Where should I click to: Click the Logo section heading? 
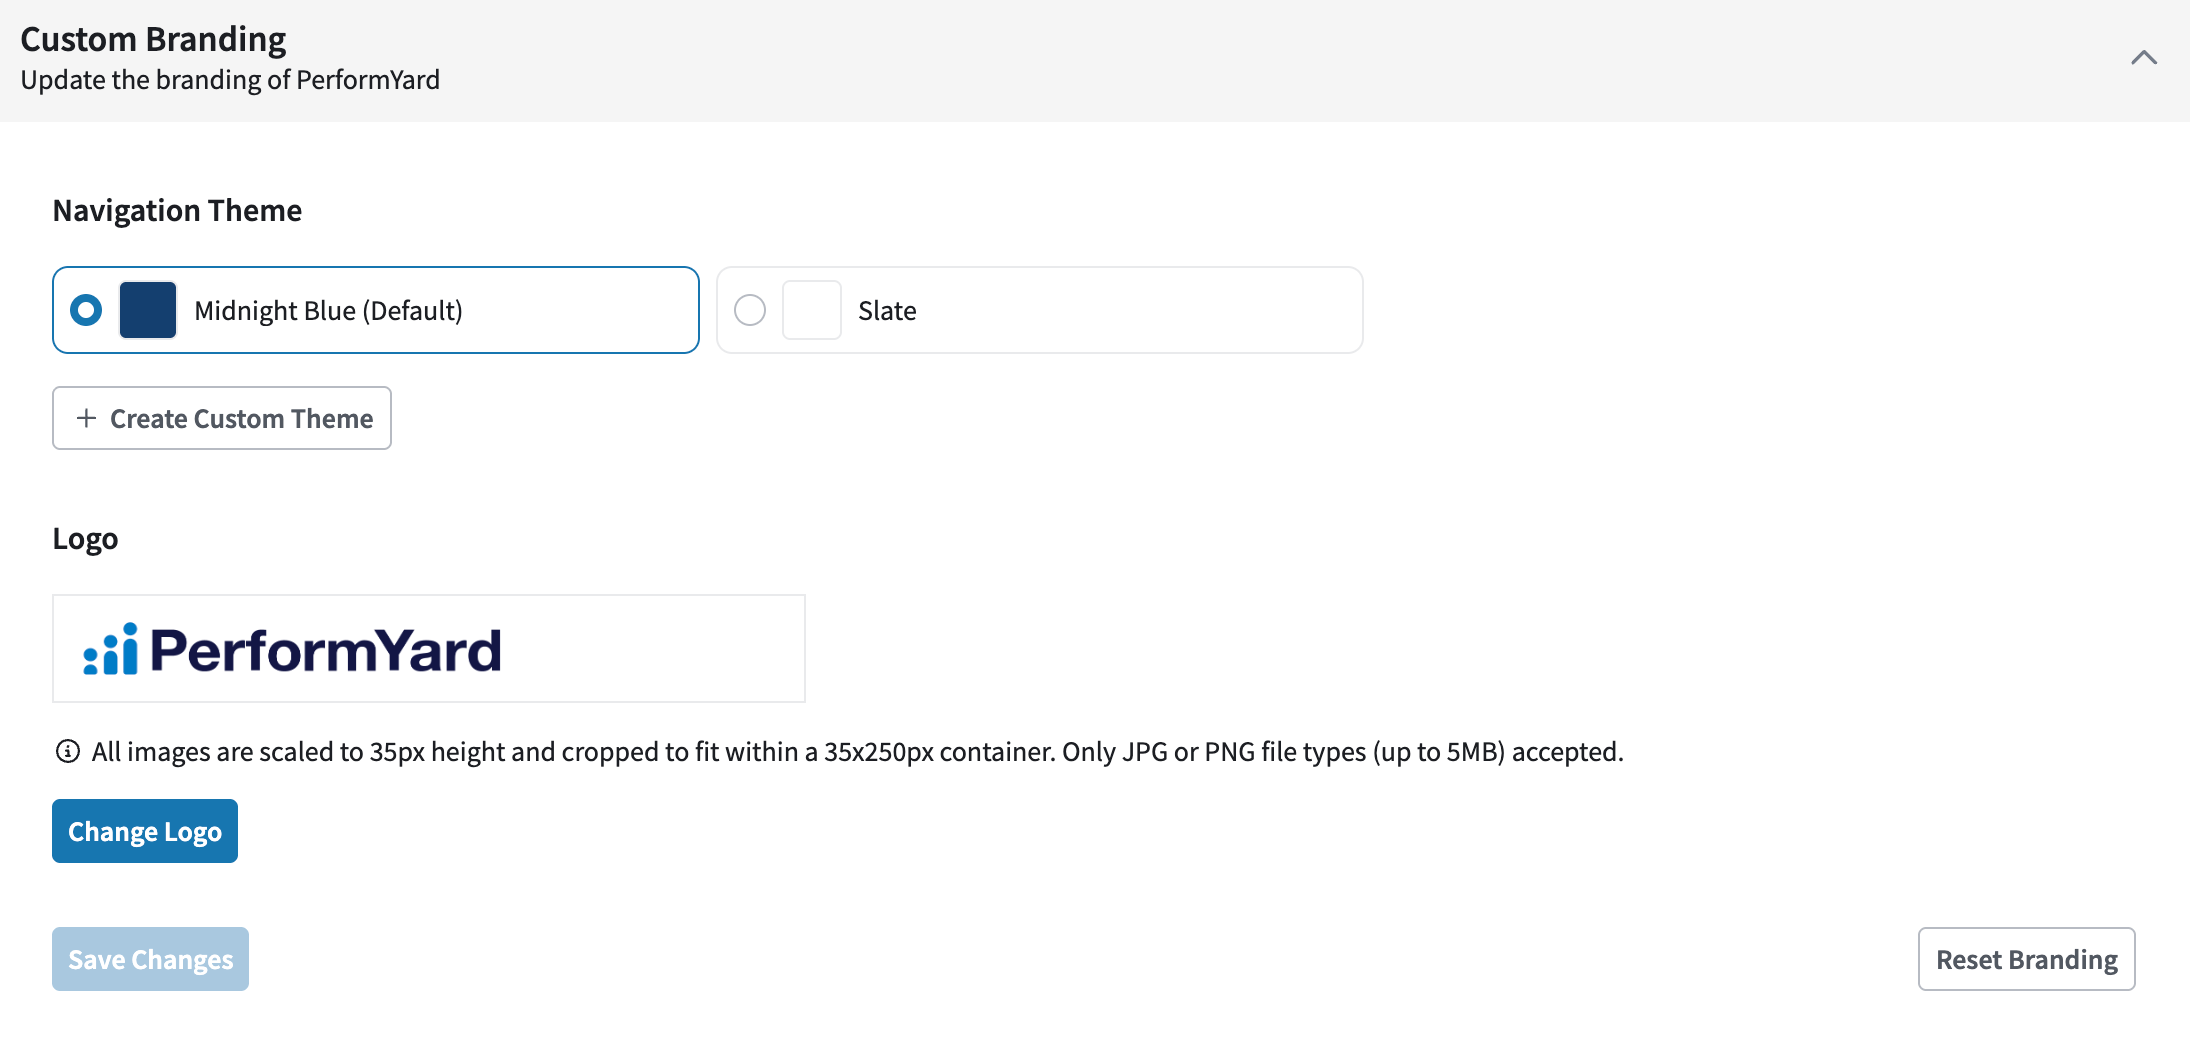(85, 539)
